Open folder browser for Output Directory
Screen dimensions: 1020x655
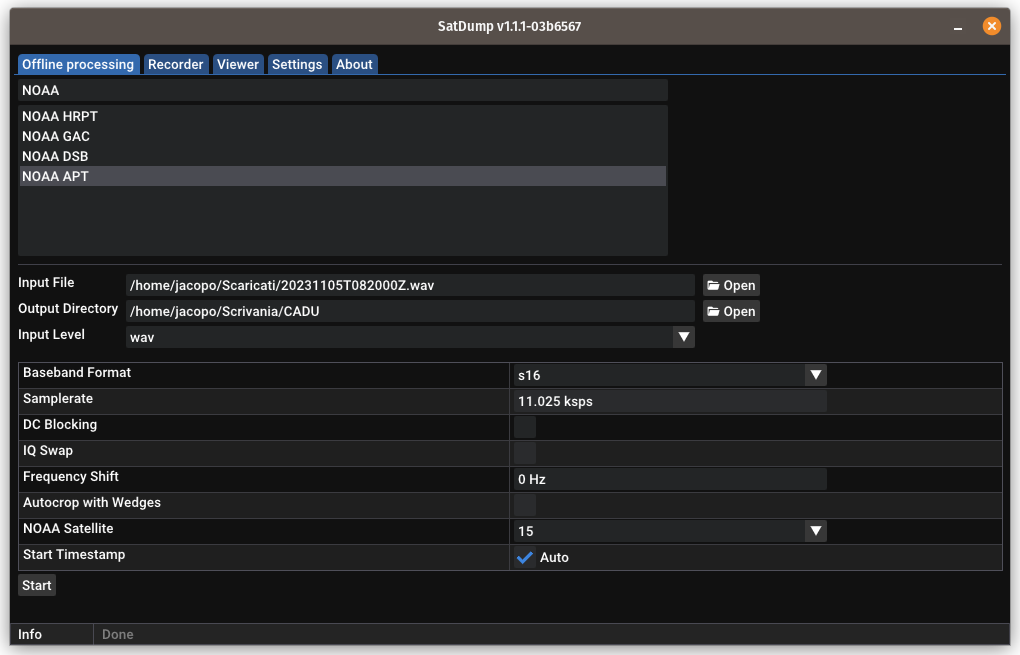point(731,312)
